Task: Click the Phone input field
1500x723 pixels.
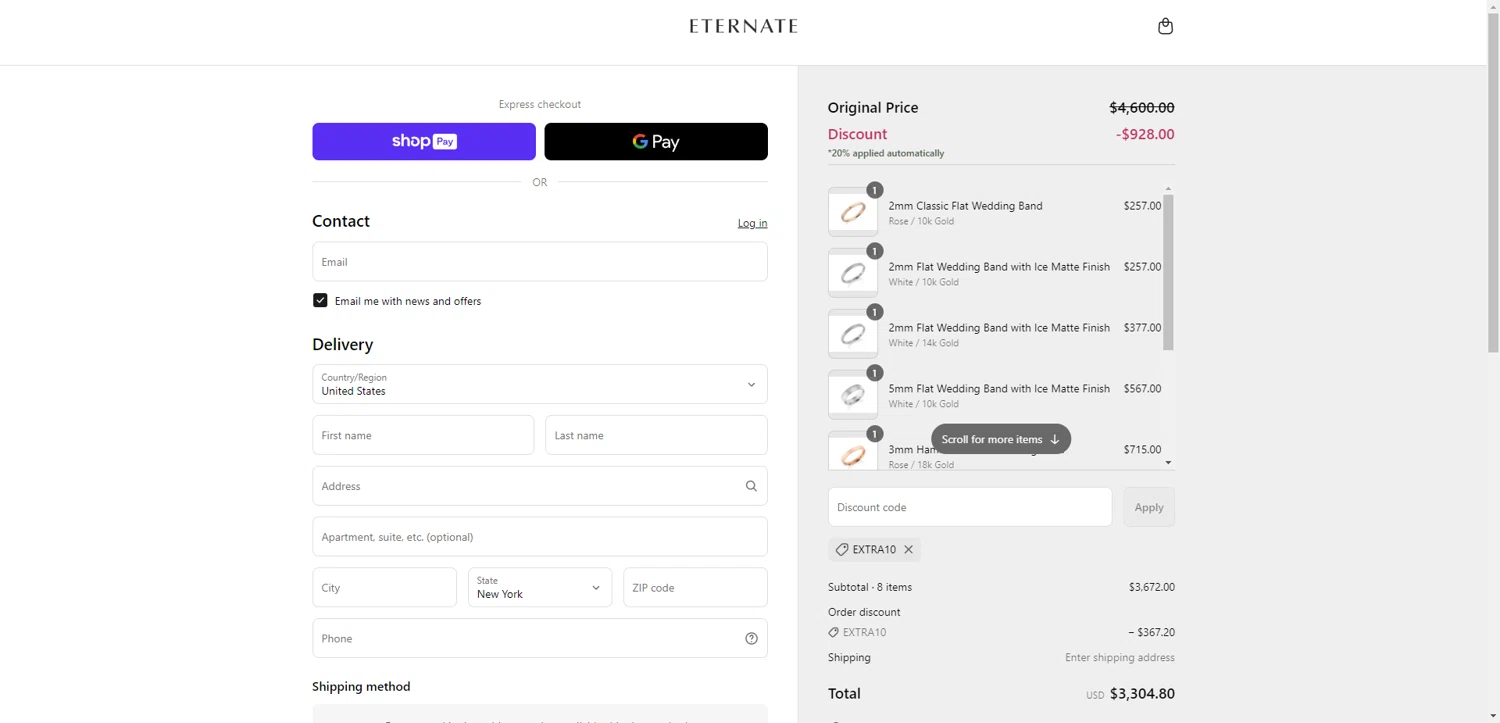Action: (540, 638)
